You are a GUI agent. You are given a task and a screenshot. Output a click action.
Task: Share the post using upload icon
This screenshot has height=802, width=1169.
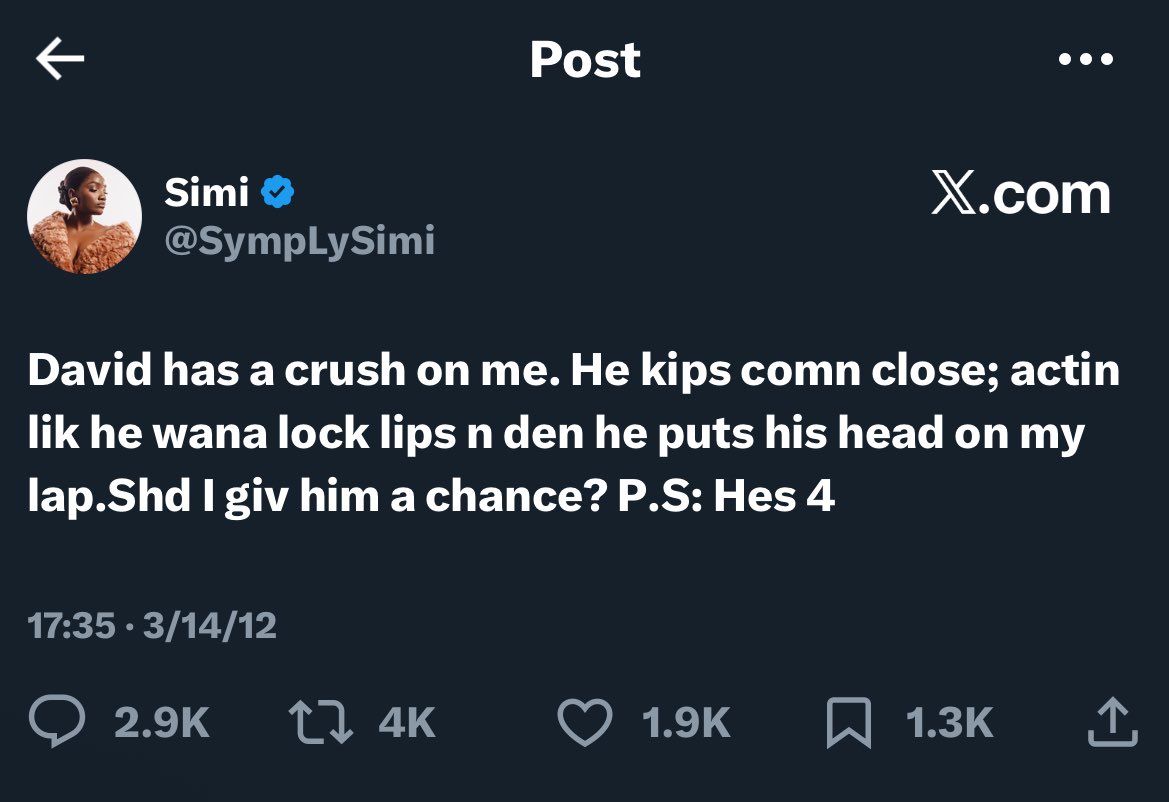click(1112, 722)
